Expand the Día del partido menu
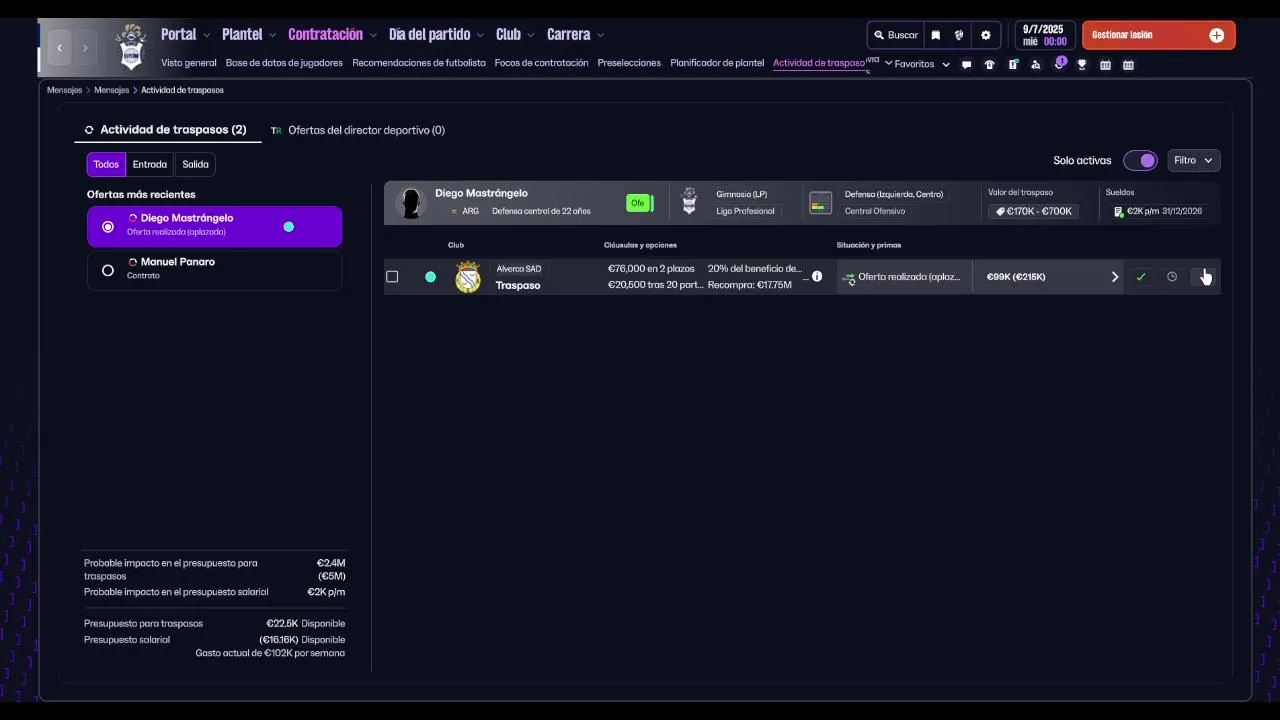Viewport: 1280px width, 720px height. [437, 34]
